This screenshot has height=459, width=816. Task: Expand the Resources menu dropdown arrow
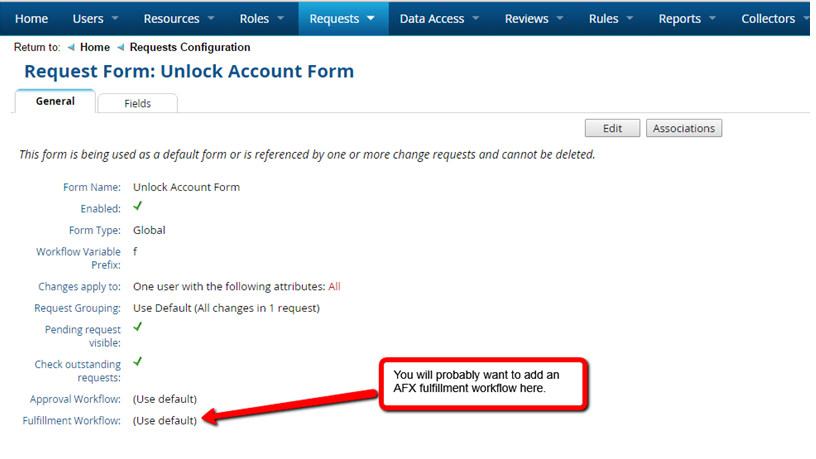(x=211, y=19)
